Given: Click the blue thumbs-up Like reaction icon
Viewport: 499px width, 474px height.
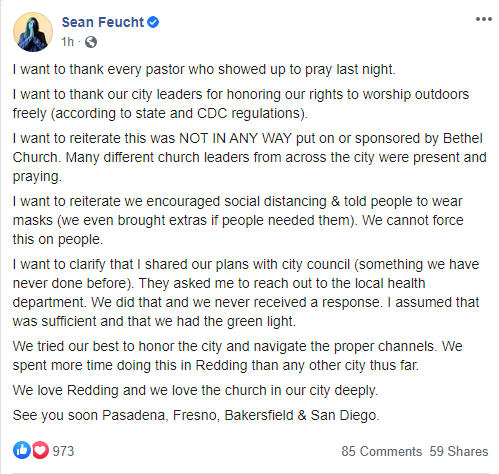Looking at the screenshot, I should pos(22,450).
